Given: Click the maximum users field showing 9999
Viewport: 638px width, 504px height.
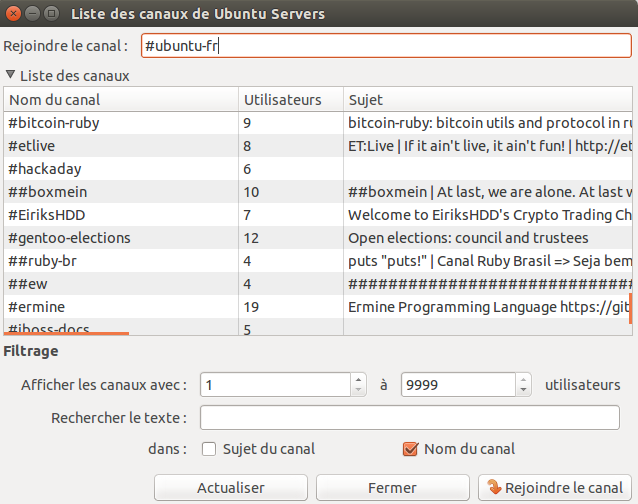Looking at the screenshot, I should pyautogui.click(x=459, y=384).
